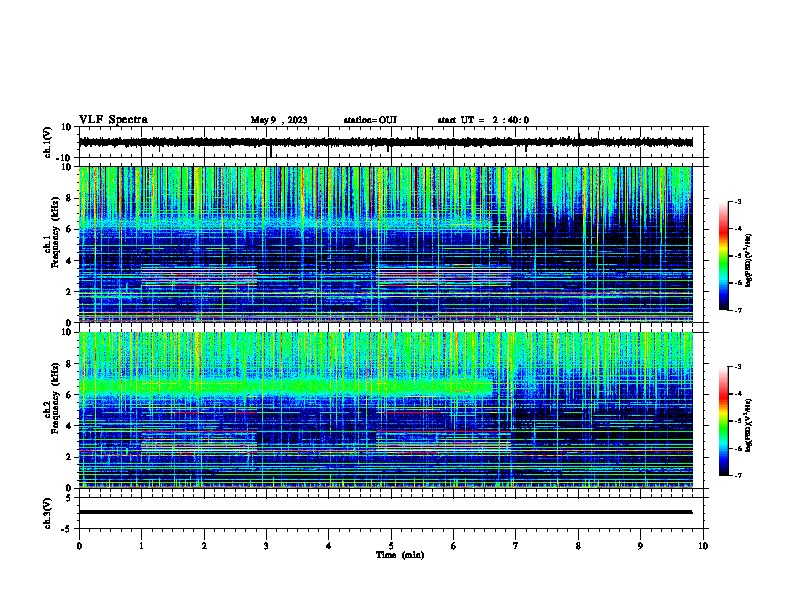The height and width of the screenshot is (612, 792).
Task: Click the ch.2 spectrogram color scale bar
Action: pos(724,421)
